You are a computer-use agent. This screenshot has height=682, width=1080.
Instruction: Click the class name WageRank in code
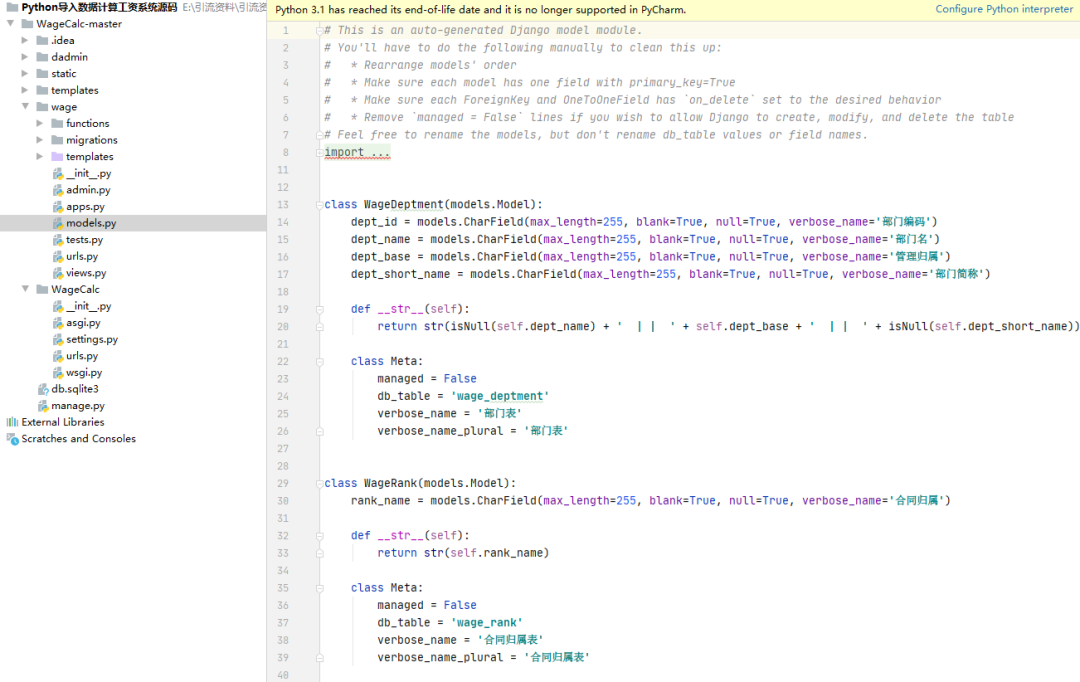click(391, 483)
